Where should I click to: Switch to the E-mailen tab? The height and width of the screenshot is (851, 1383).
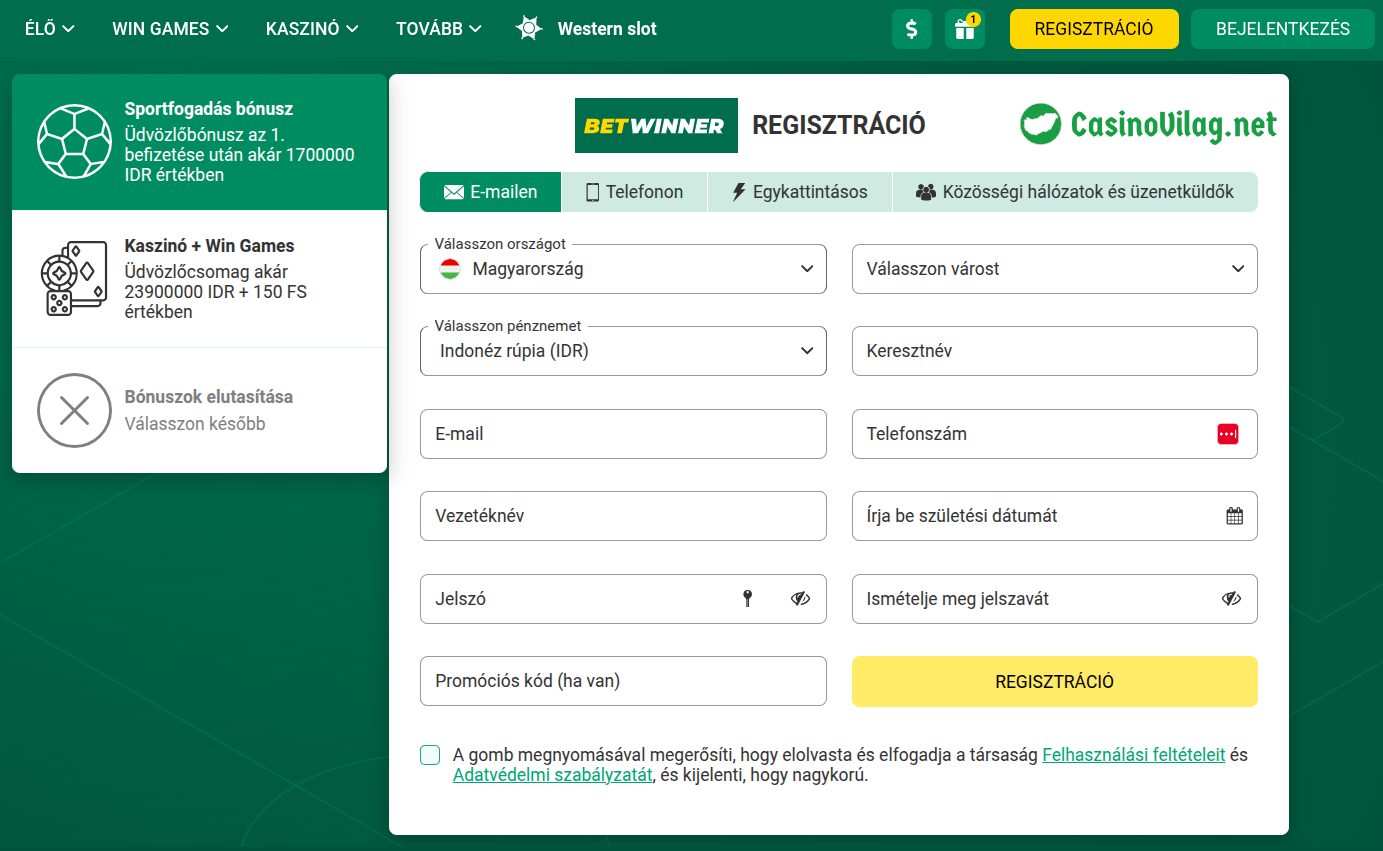click(490, 192)
